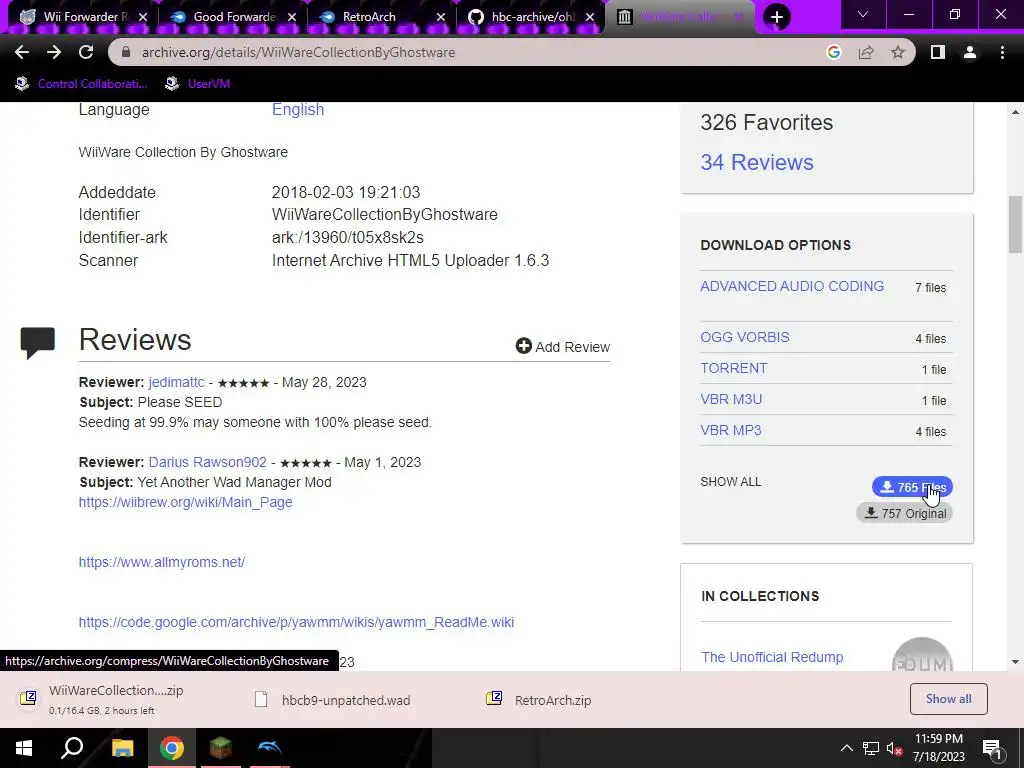Viewport: 1024px width, 768px height.
Task: Open Chrome's three-dot menu
Action: click(x=1002, y=52)
